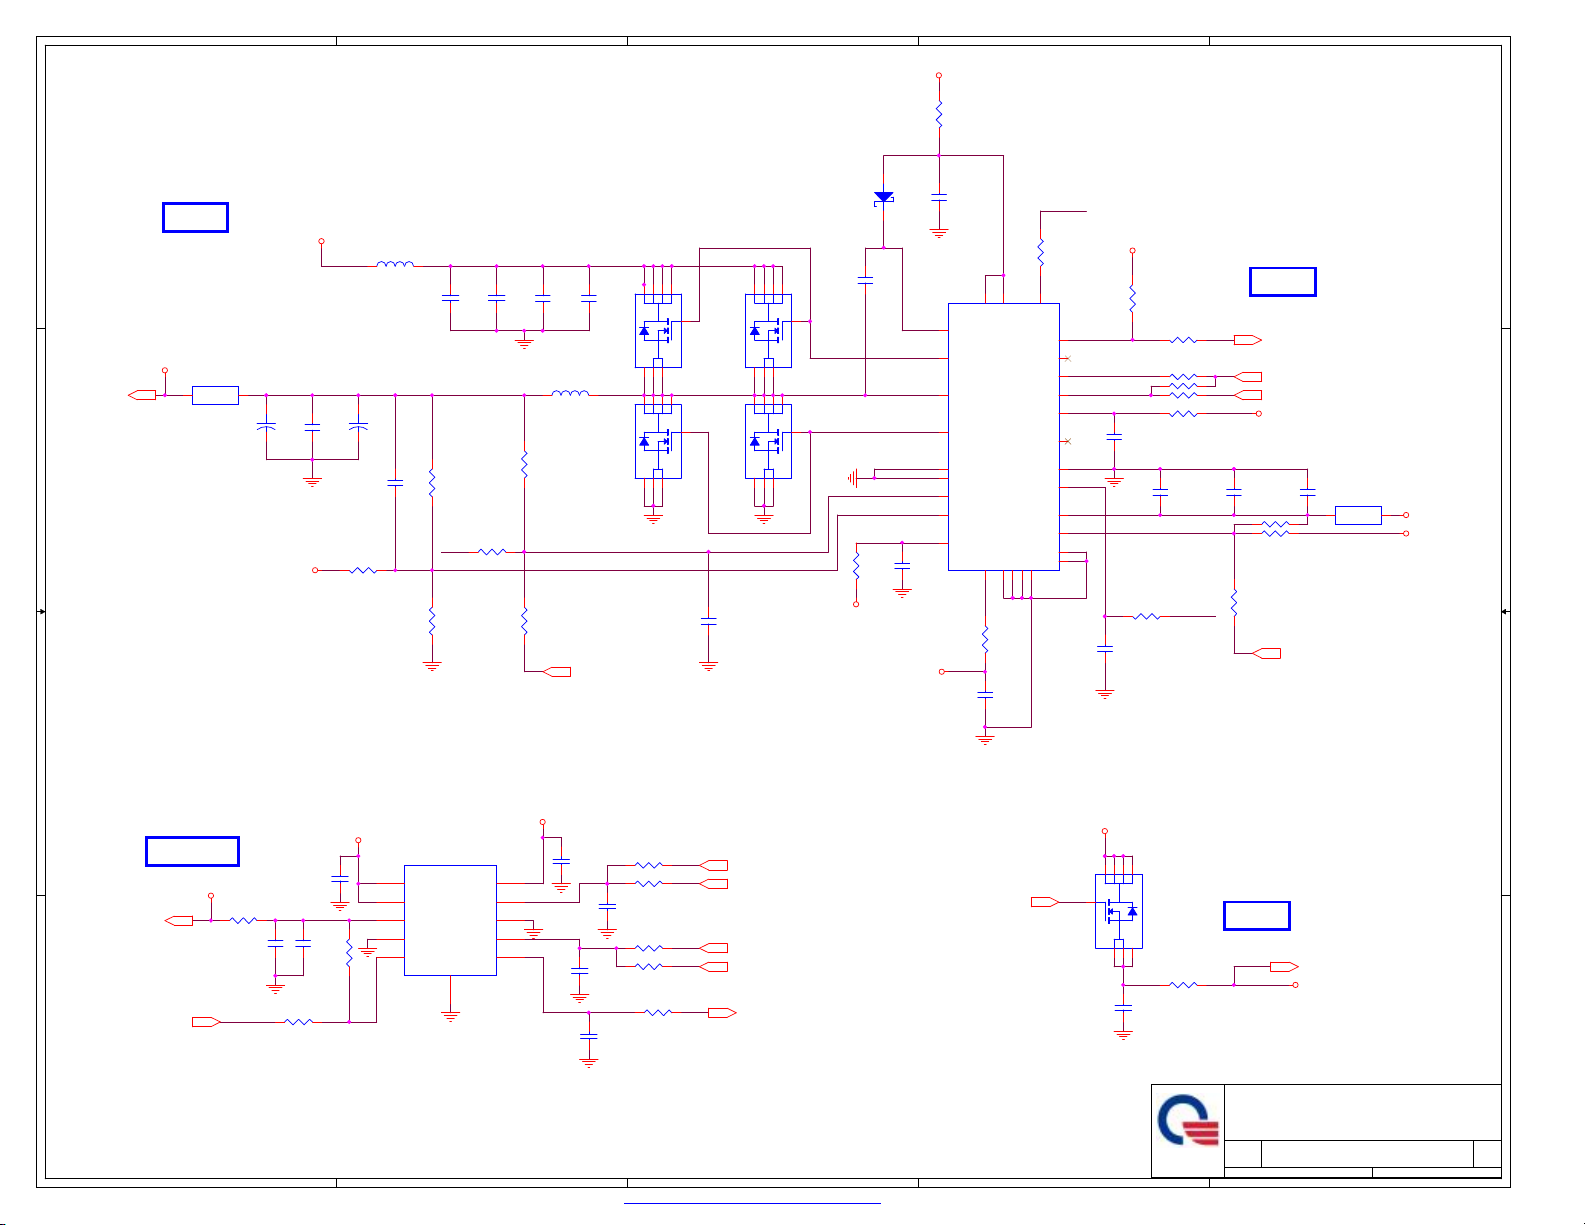The height and width of the screenshot is (1225, 1585).
Task: Select the lower-right MOSFET of the four-MOSFET bridge
Action: click(x=768, y=441)
